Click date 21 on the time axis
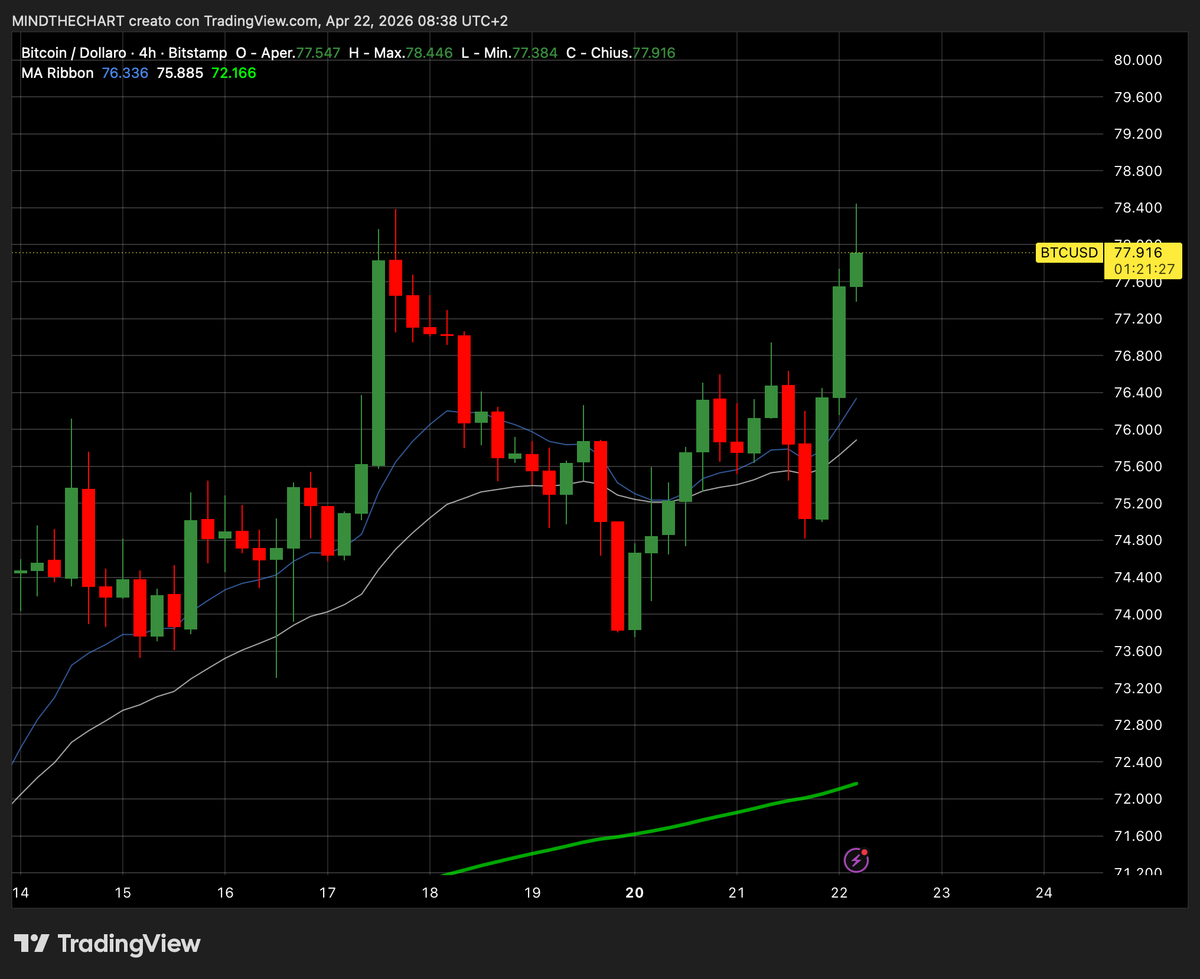 [737, 892]
